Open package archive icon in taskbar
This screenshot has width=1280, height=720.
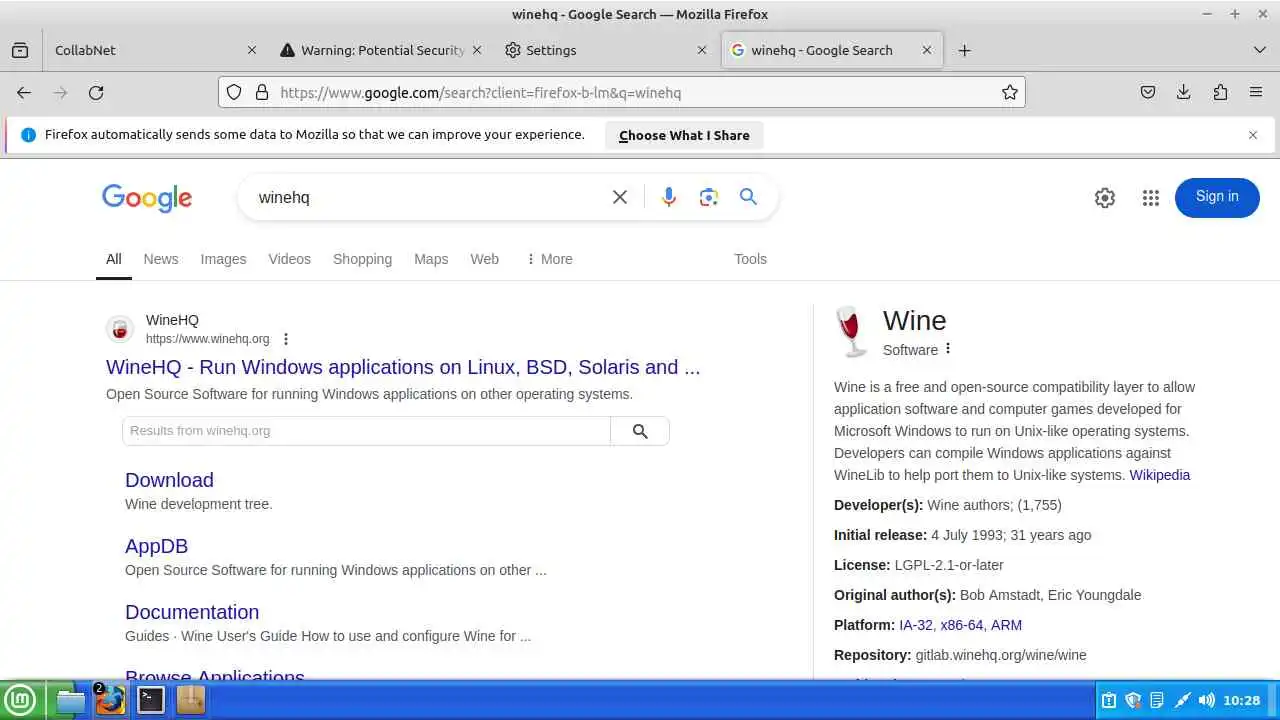(x=191, y=700)
